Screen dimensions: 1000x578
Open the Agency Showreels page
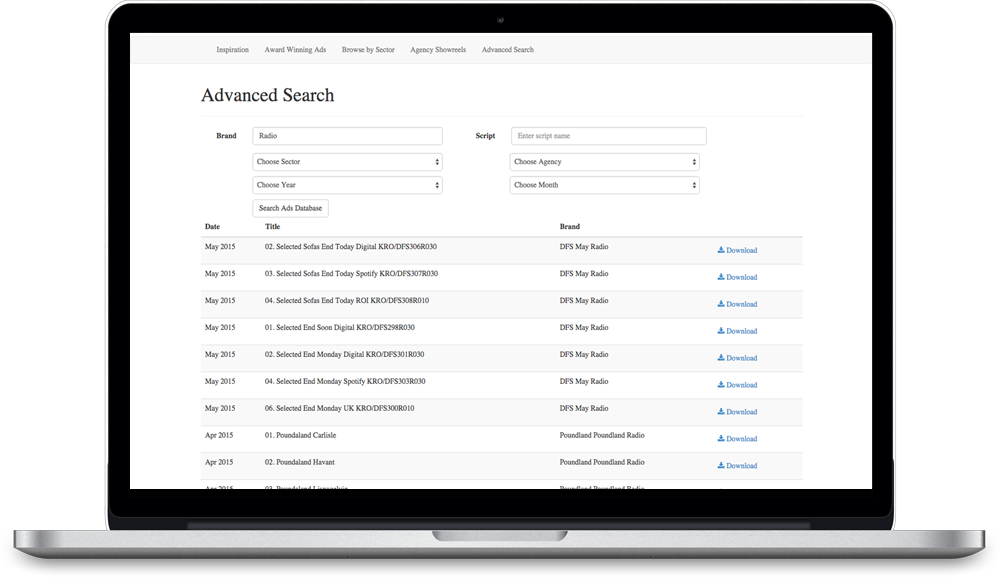438,49
